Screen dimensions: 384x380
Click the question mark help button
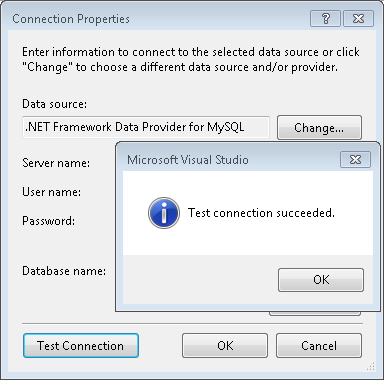coord(325,18)
